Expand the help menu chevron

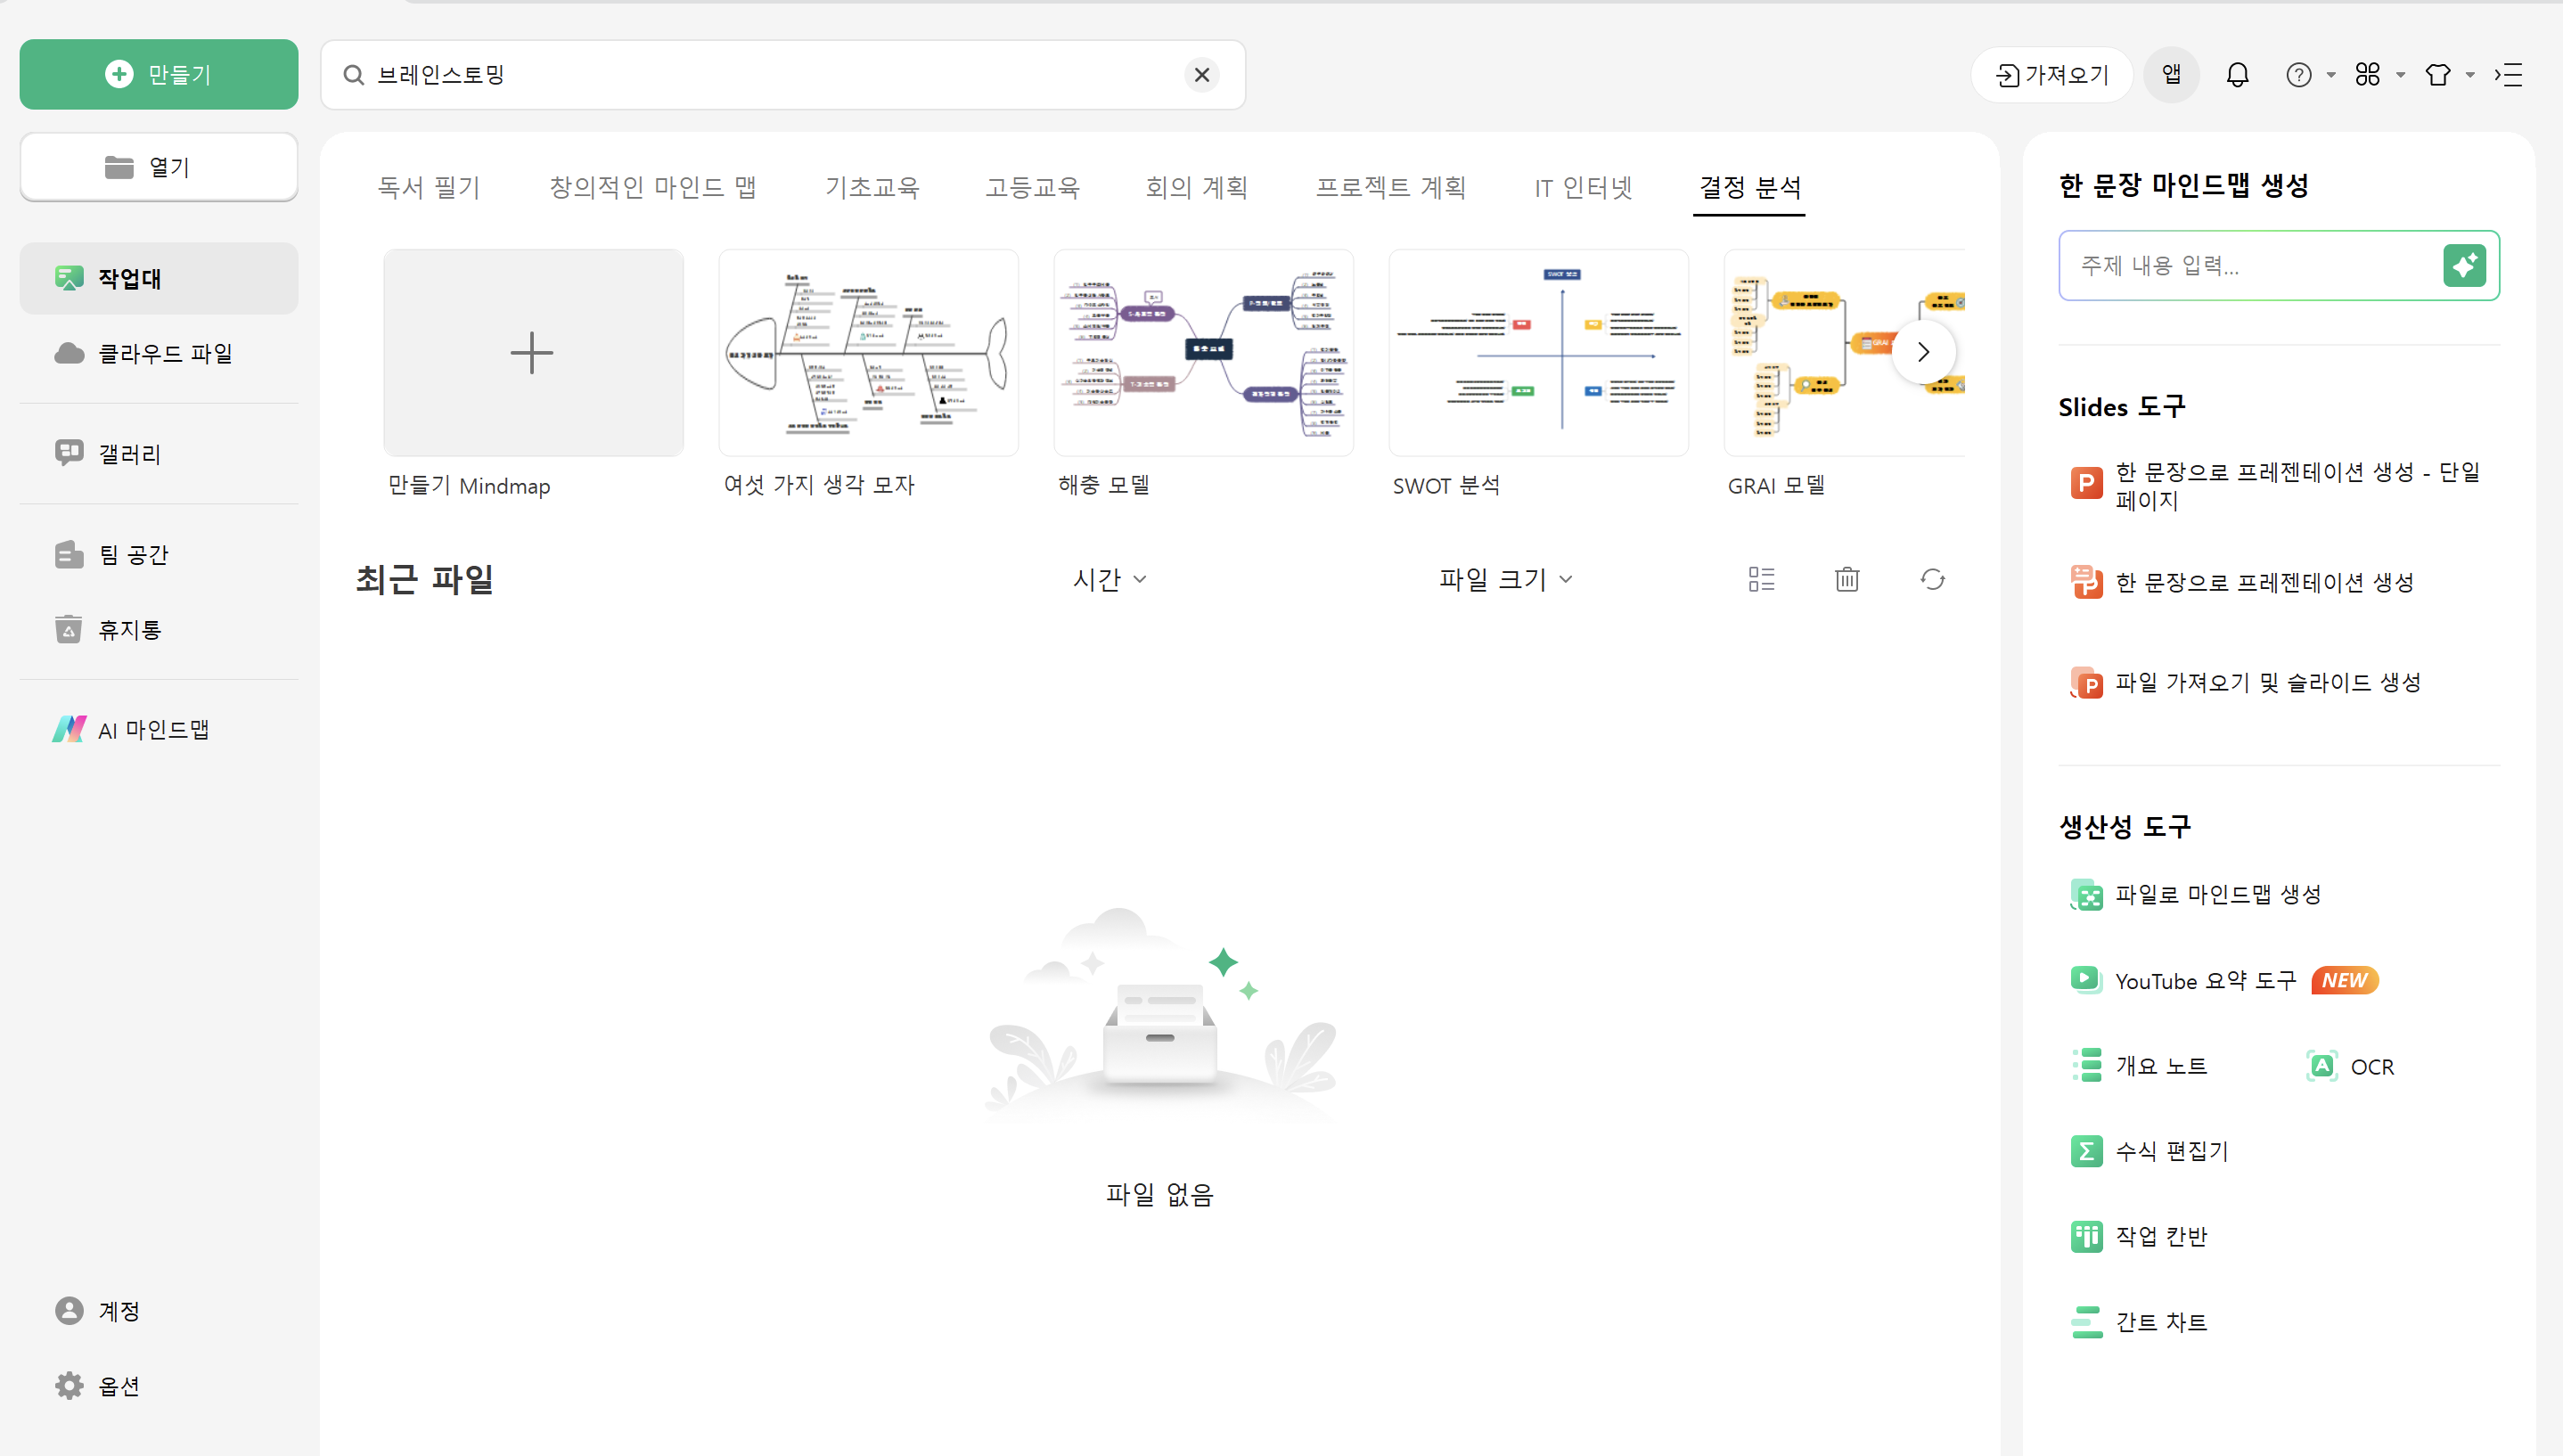[x=2331, y=74]
